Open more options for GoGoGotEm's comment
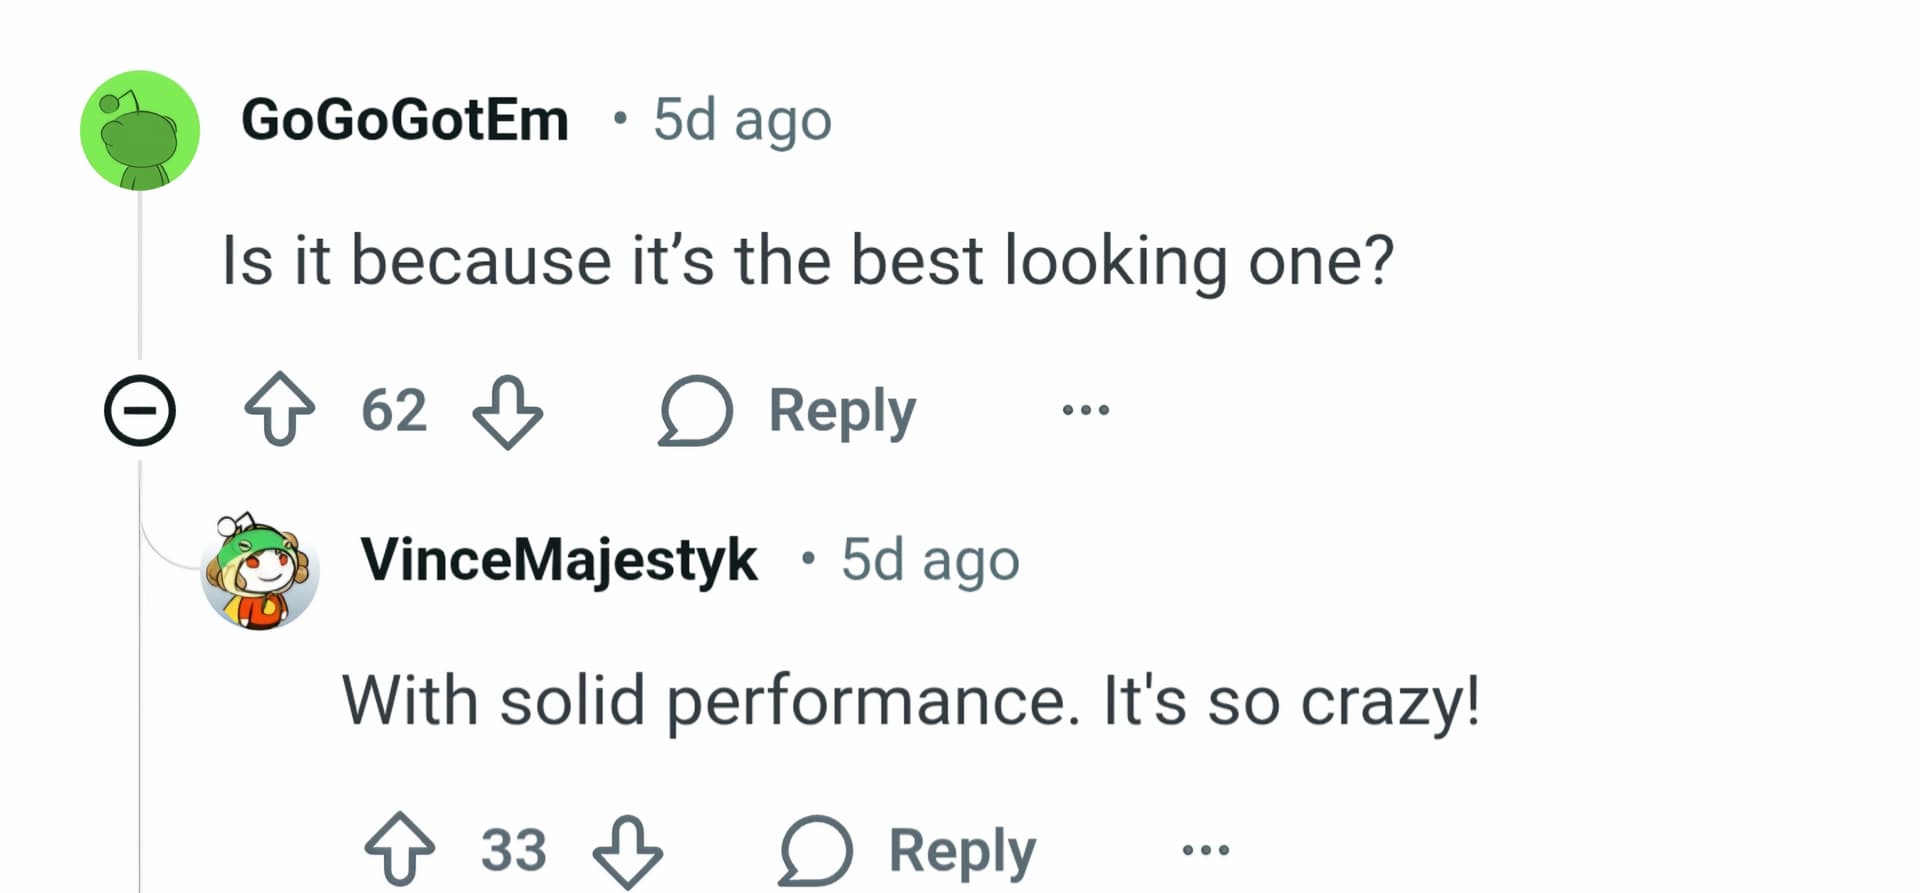 click(1086, 410)
